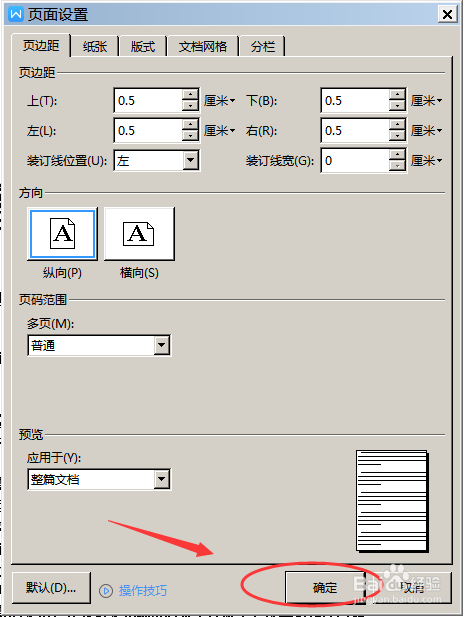This screenshot has height=617, width=470.
Task: Increase 装订线宽(G) with up spinner
Action: [x=398, y=155]
